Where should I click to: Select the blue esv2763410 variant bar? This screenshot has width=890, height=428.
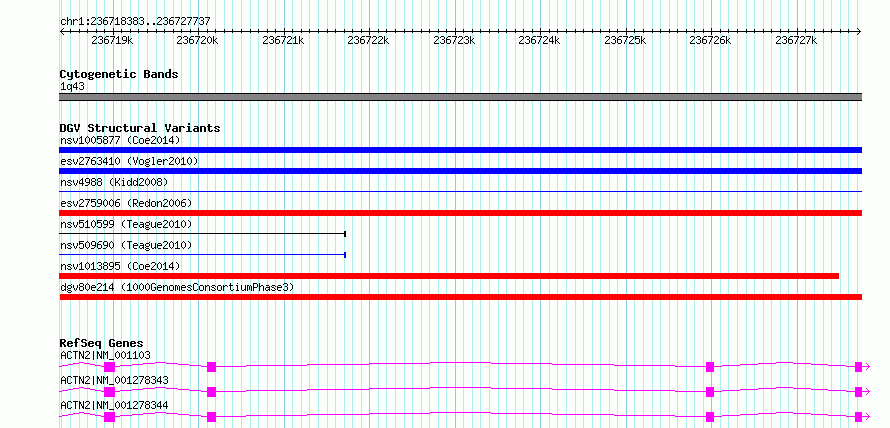point(460,171)
